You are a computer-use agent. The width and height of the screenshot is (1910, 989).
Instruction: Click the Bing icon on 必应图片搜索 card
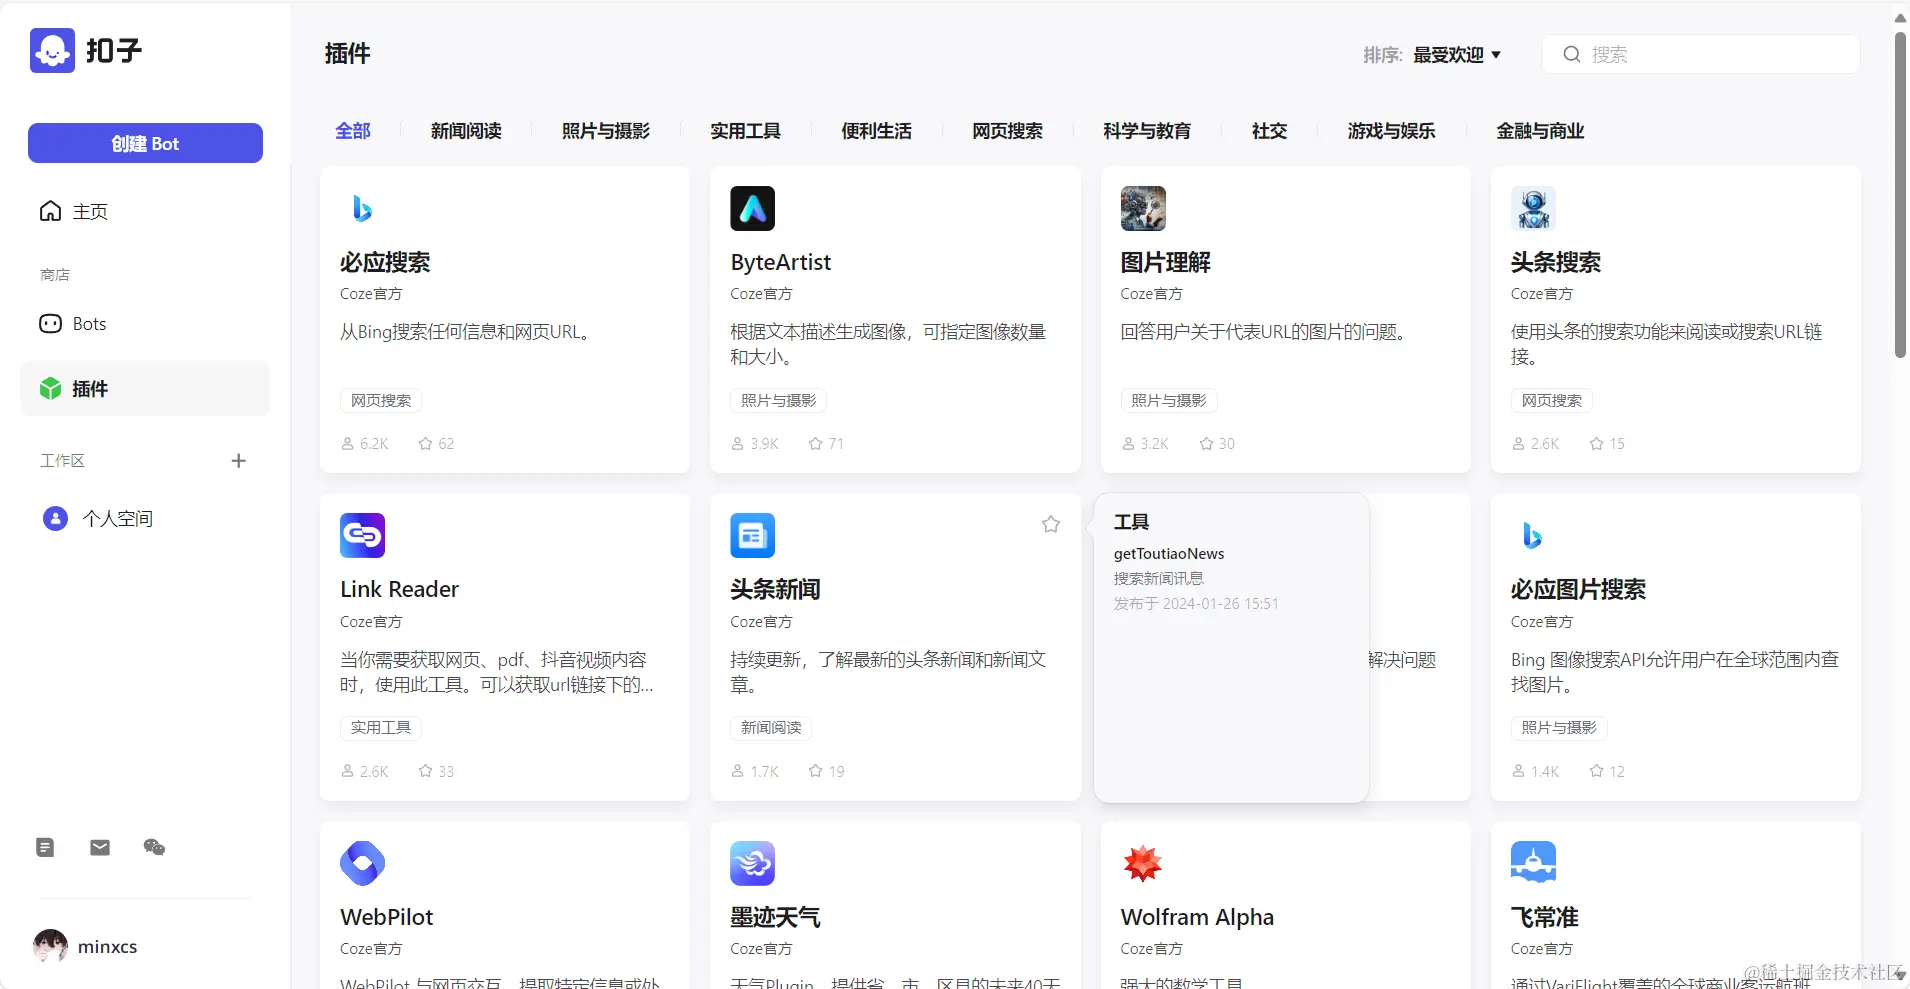point(1533,535)
